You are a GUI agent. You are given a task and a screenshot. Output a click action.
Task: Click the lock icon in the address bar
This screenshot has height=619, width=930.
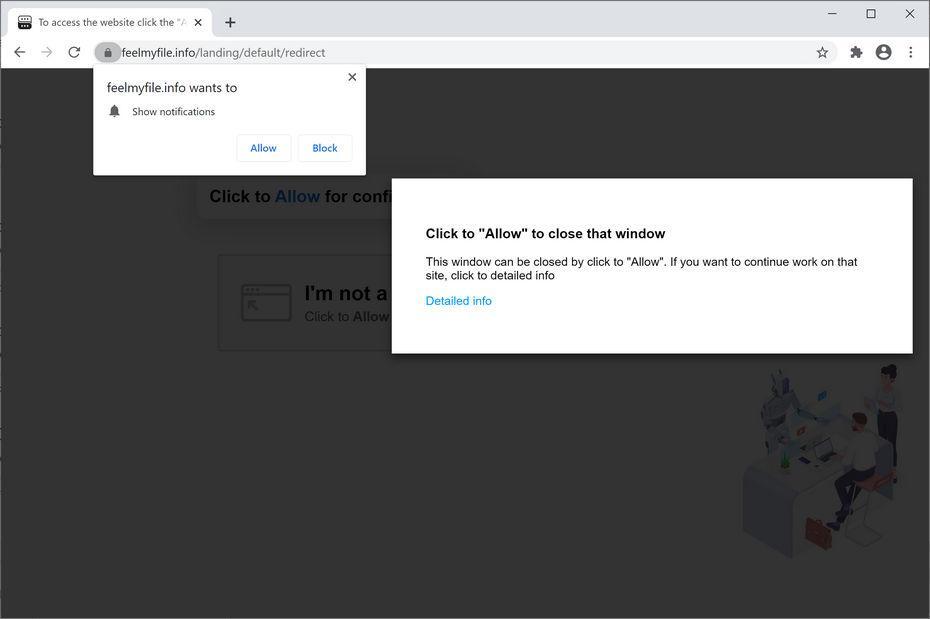coord(108,52)
